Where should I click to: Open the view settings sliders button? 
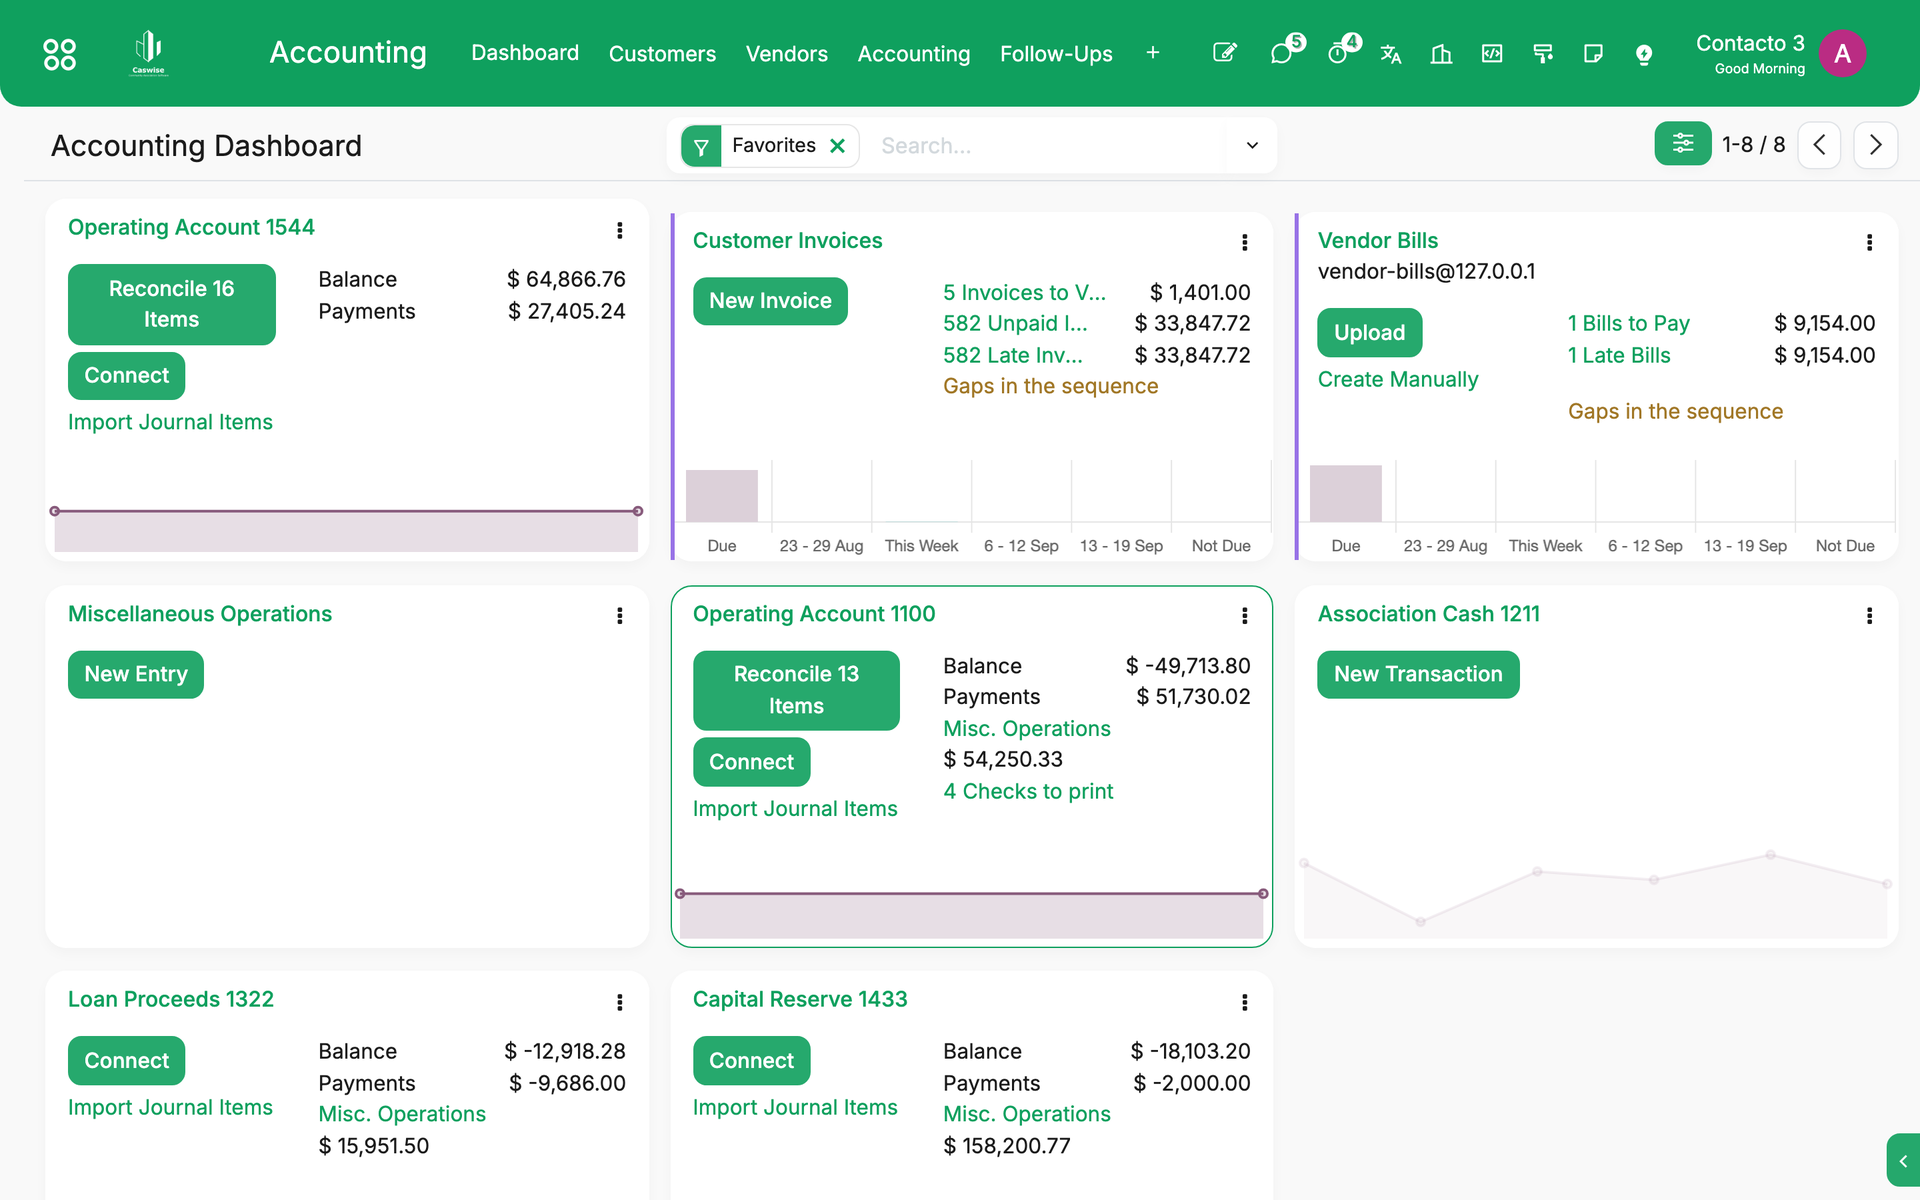click(x=1683, y=144)
